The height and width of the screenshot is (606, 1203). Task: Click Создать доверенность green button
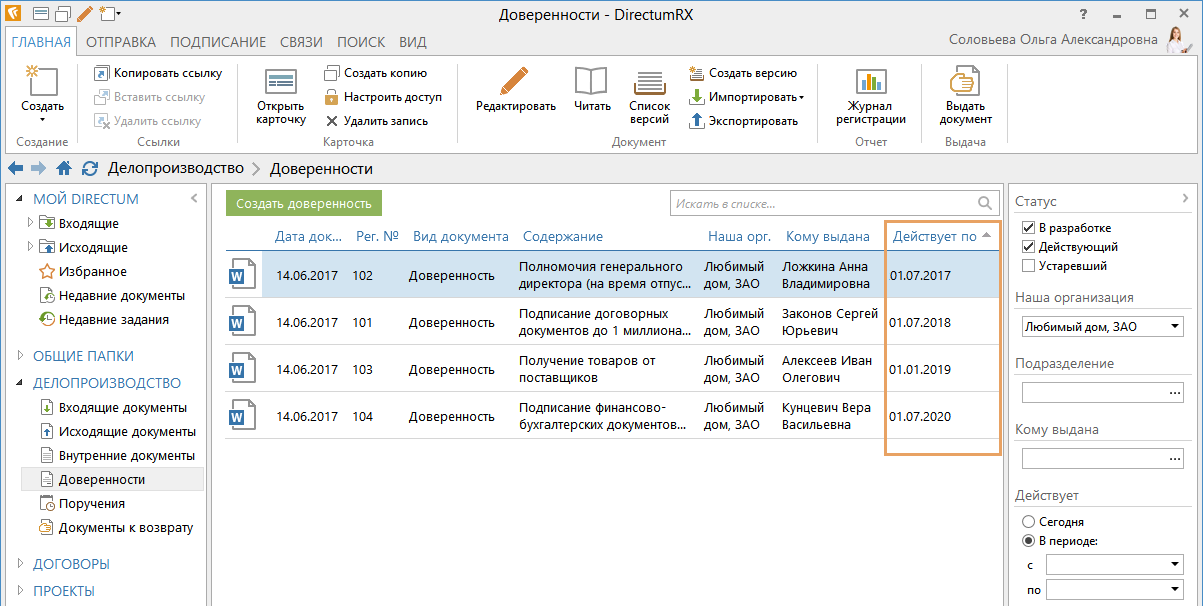pyautogui.click(x=304, y=204)
